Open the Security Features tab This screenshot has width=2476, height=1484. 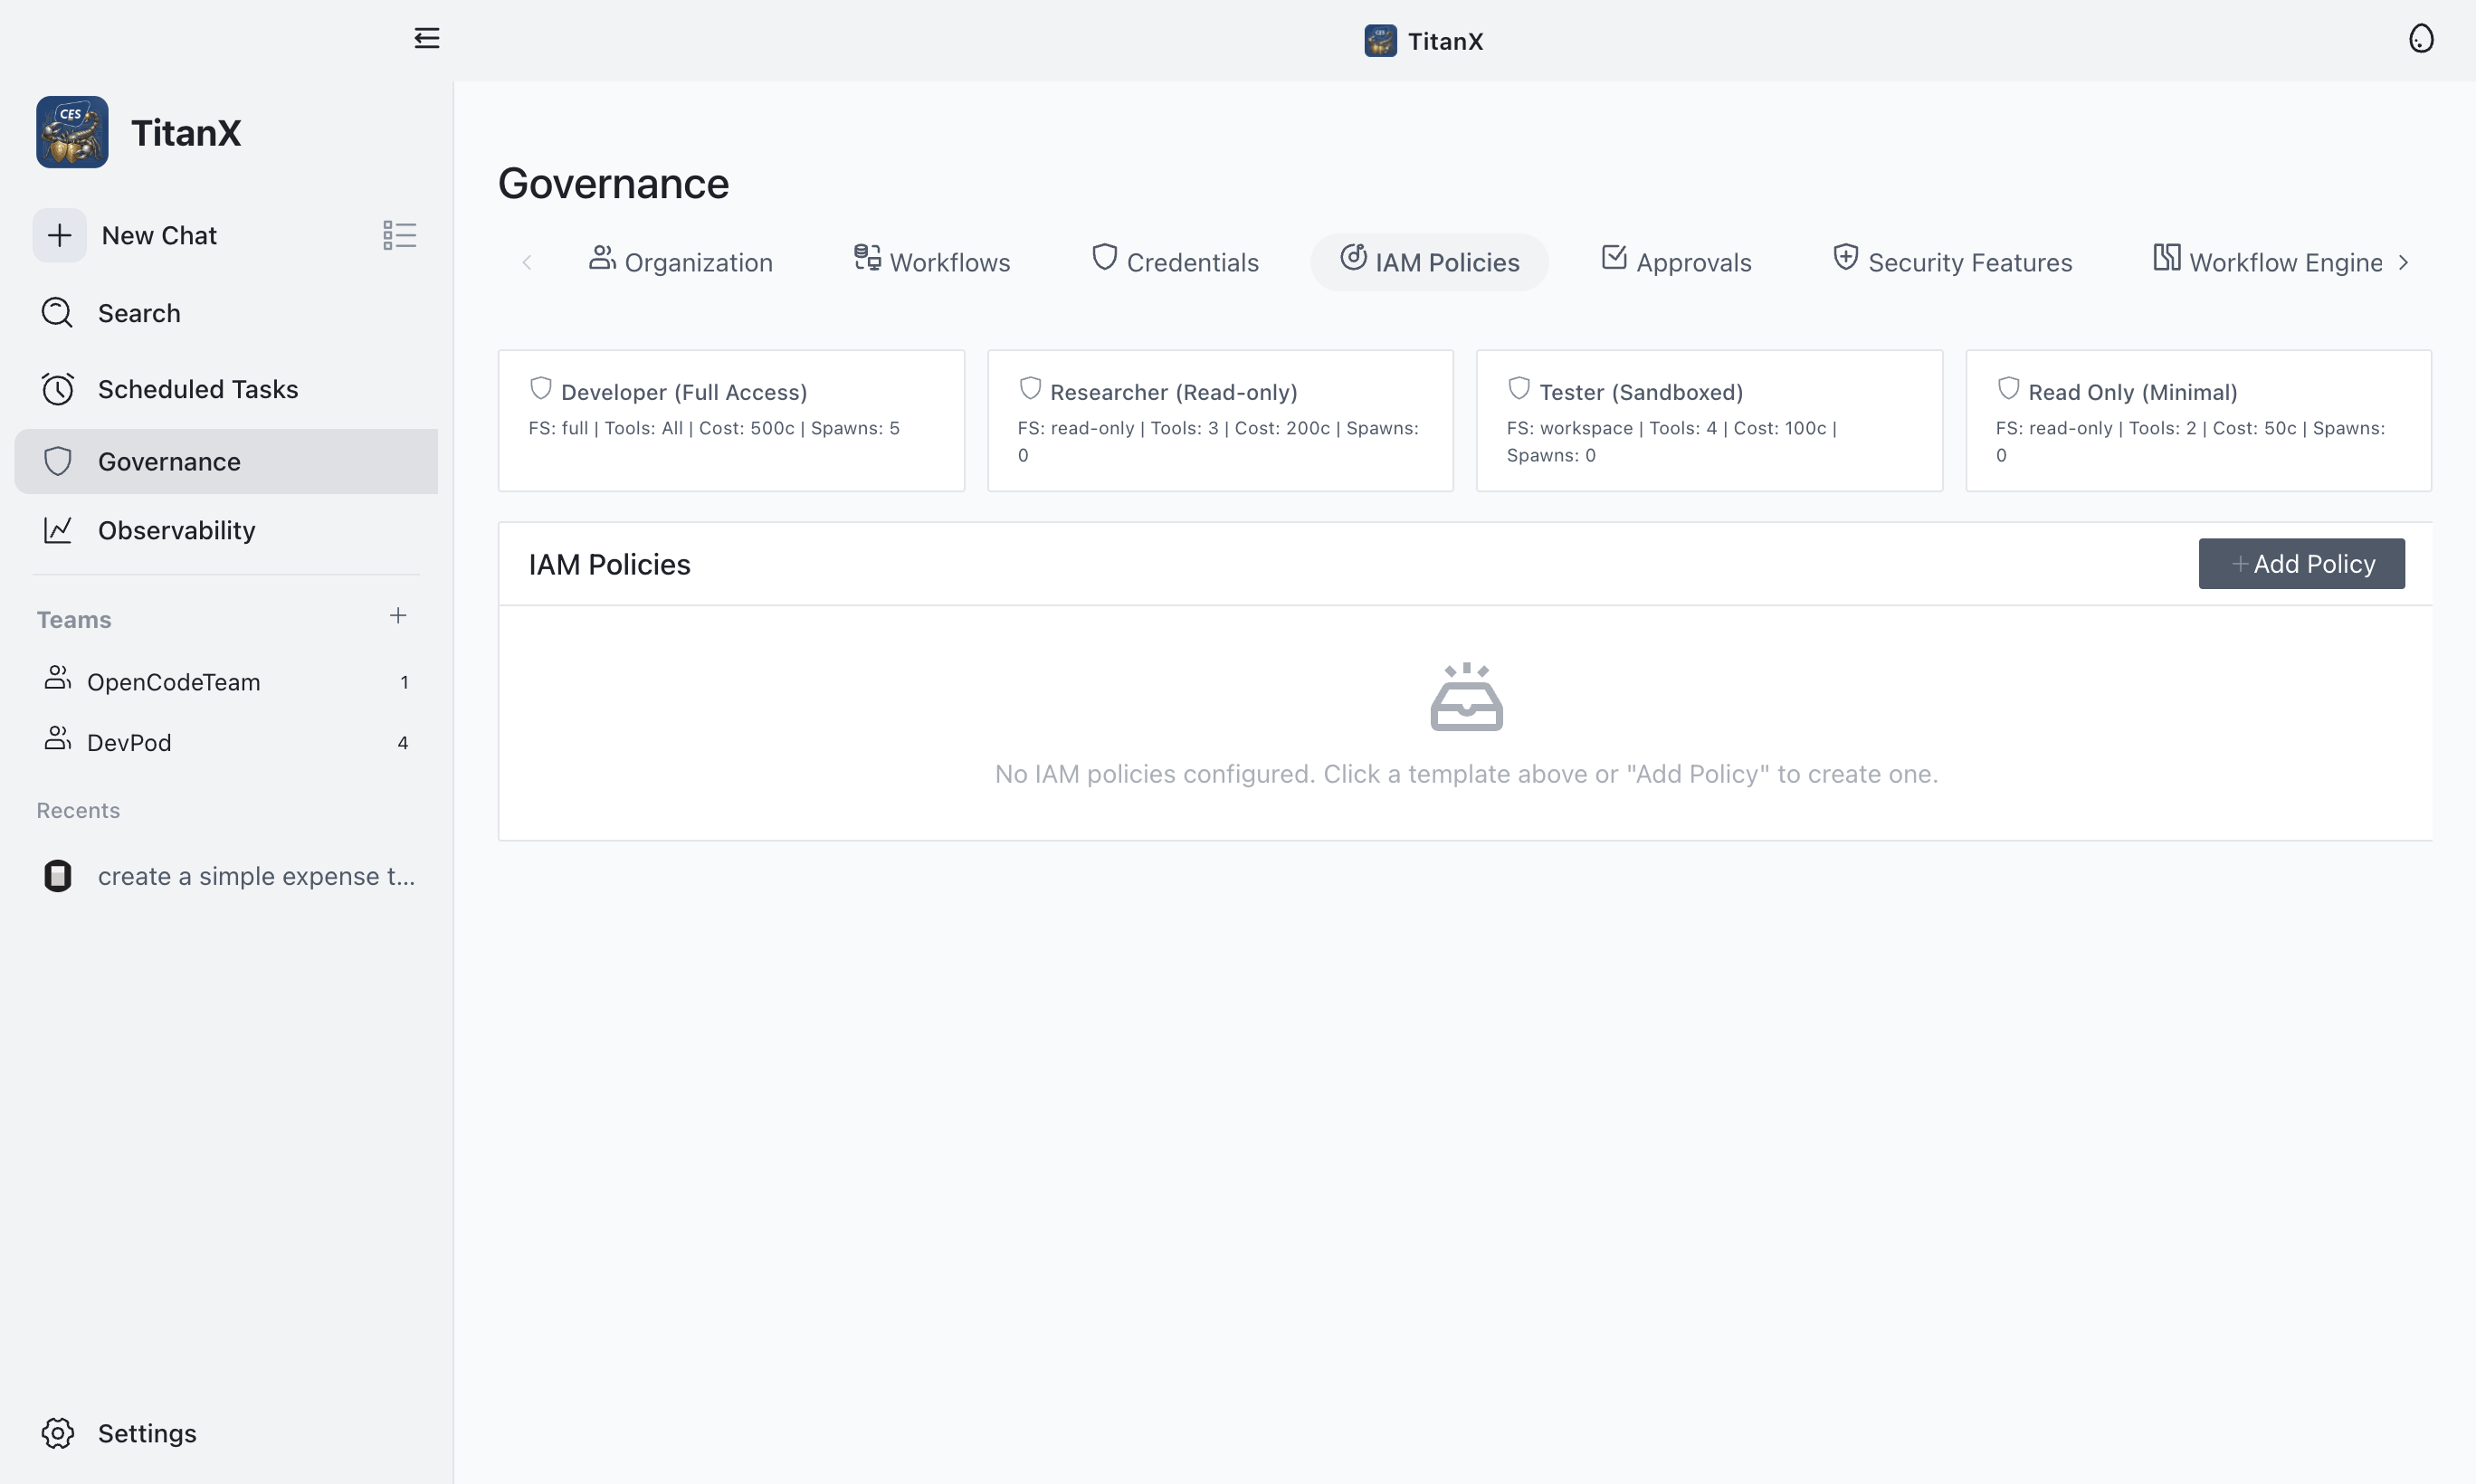pyautogui.click(x=1952, y=261)
